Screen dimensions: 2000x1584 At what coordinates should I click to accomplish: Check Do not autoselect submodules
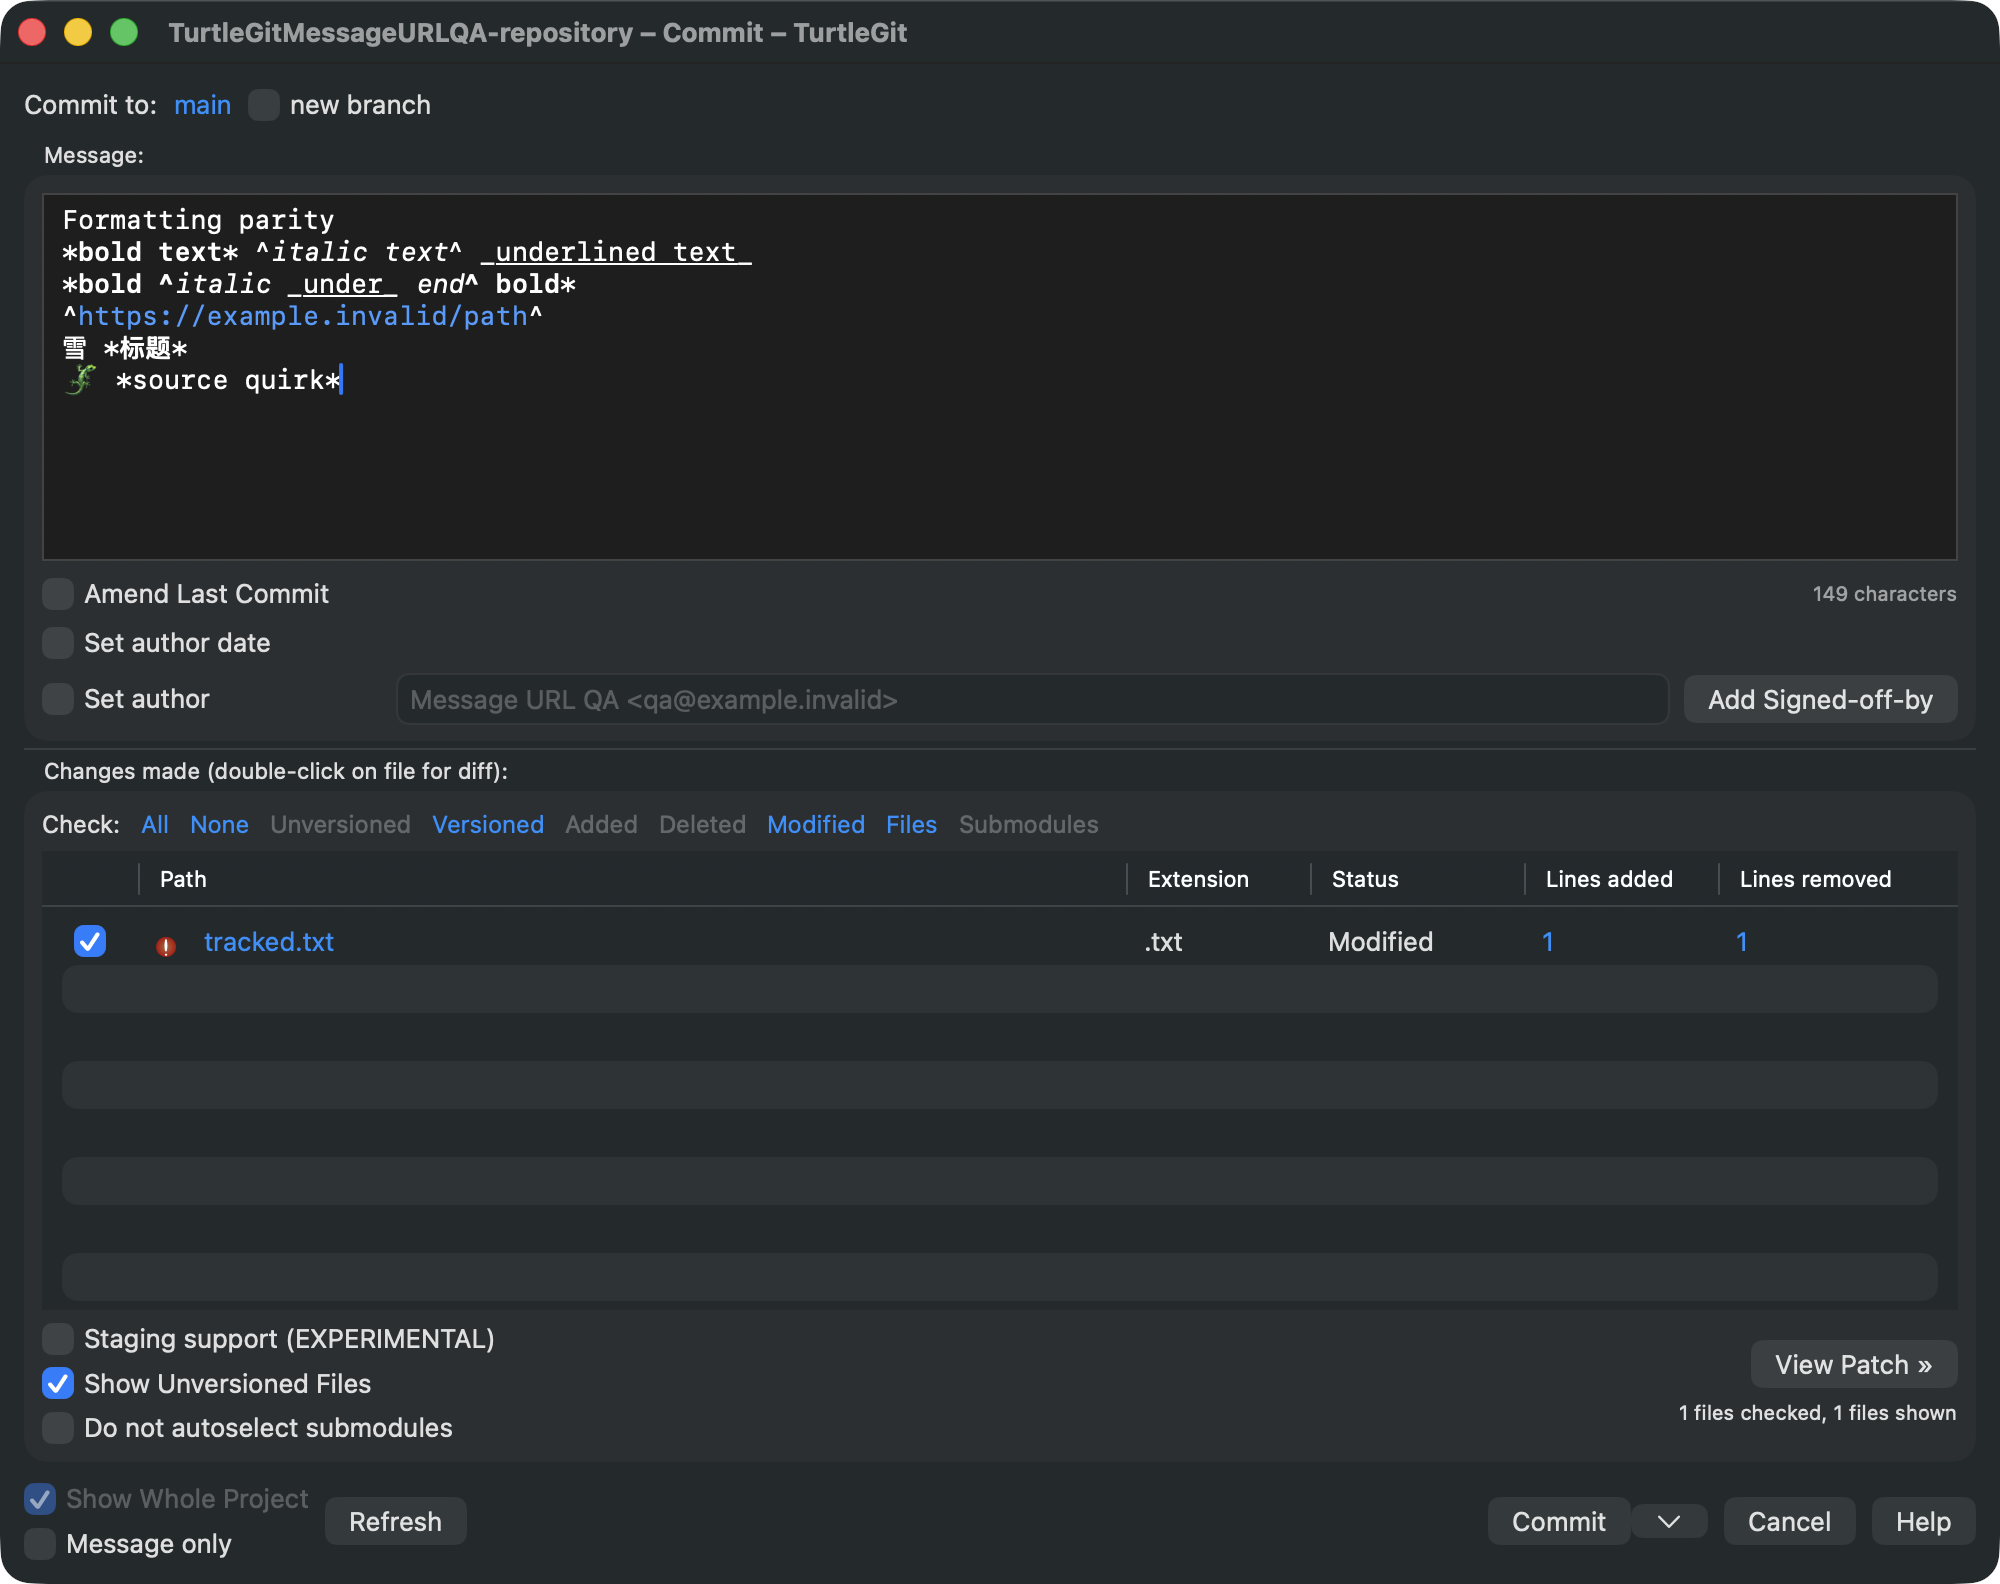(58, 1428)
